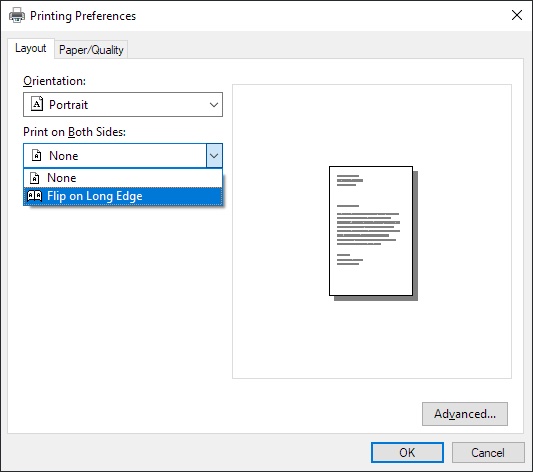The width and height of the screenshot is (533, 472).
Task: Click the open-book icon for Flip on Long Edge
Action: pyautogui.click(x=35, y=196)
